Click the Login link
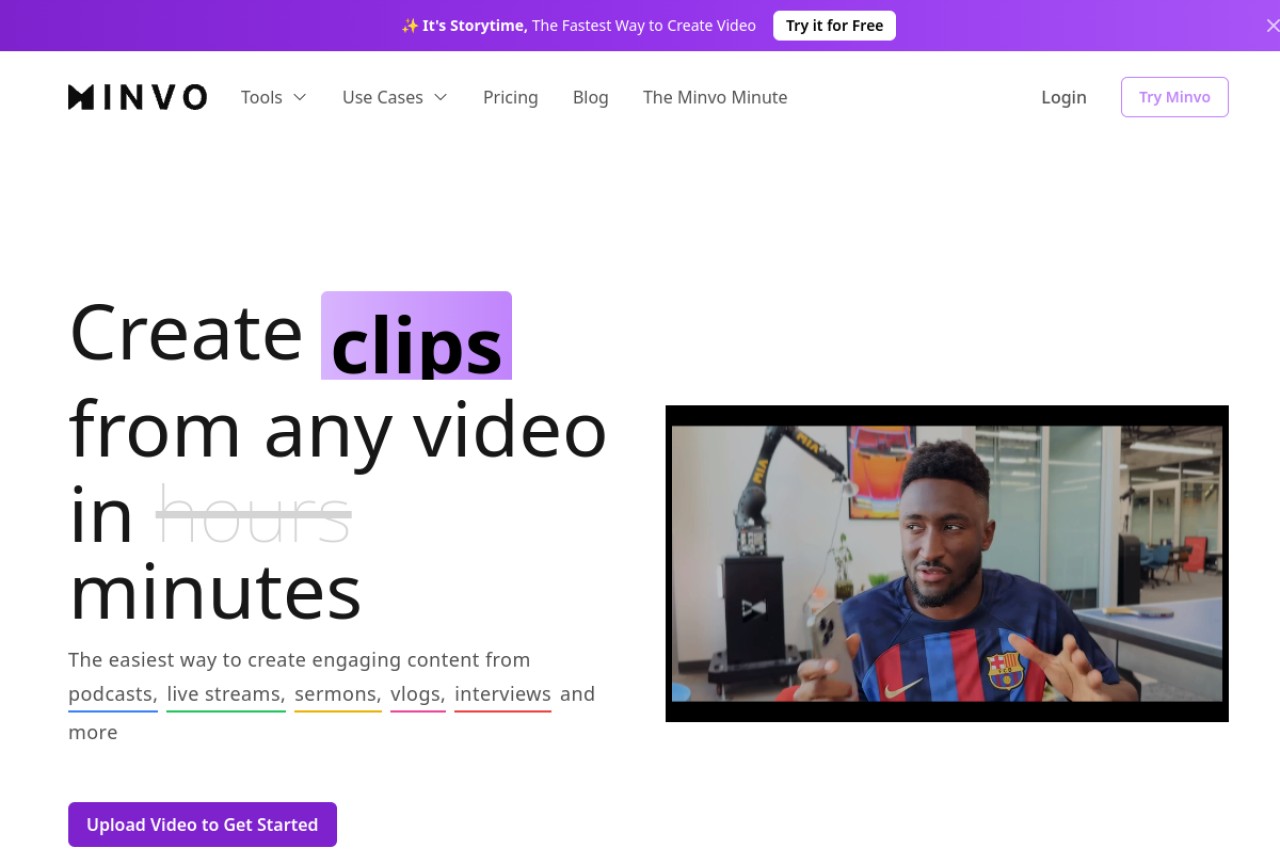 1063,97
